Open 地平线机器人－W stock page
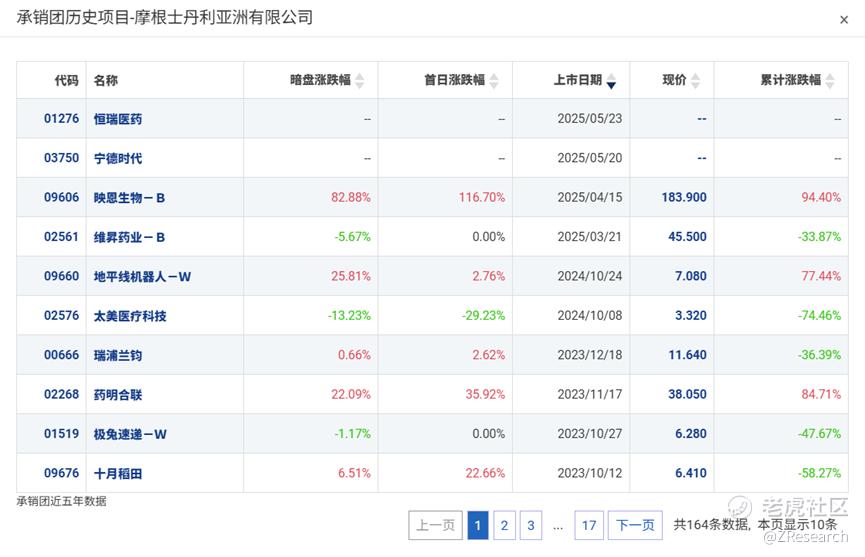This screenshot has height=557, width=865. [142, 277]
